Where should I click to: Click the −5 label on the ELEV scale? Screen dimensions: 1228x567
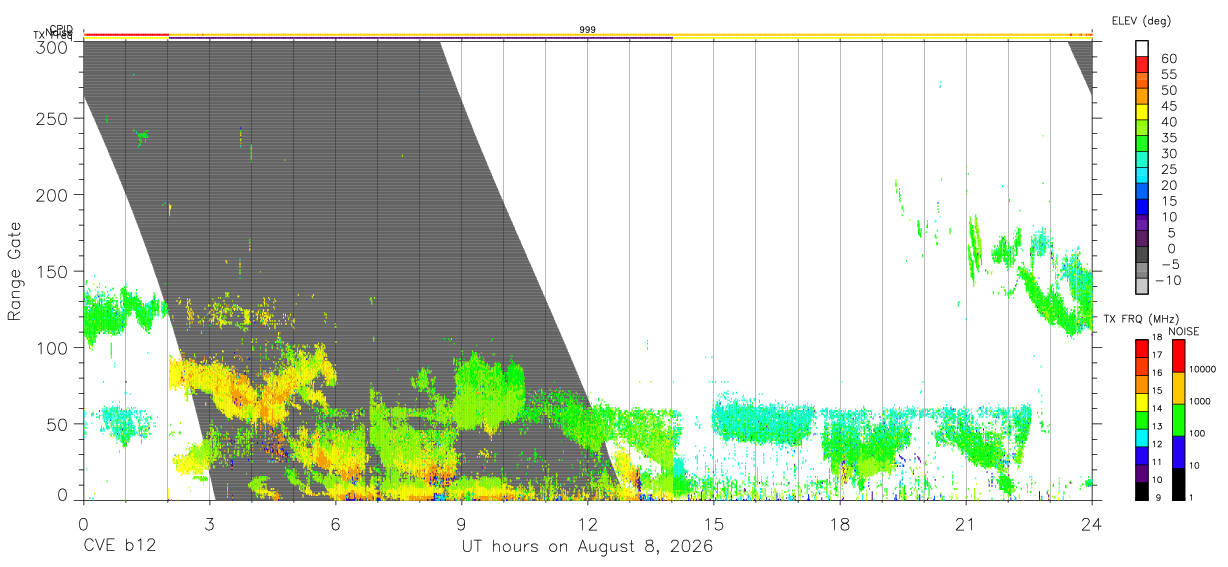tap(1169, 265)
